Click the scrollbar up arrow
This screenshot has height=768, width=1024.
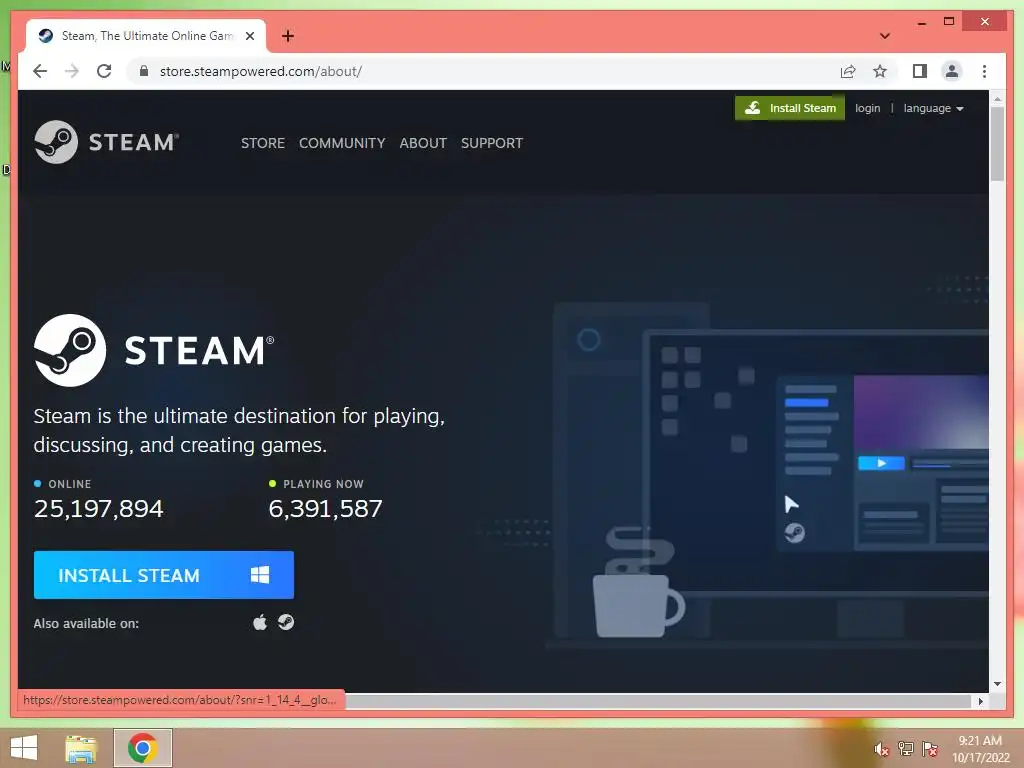[x=997, y=99]
